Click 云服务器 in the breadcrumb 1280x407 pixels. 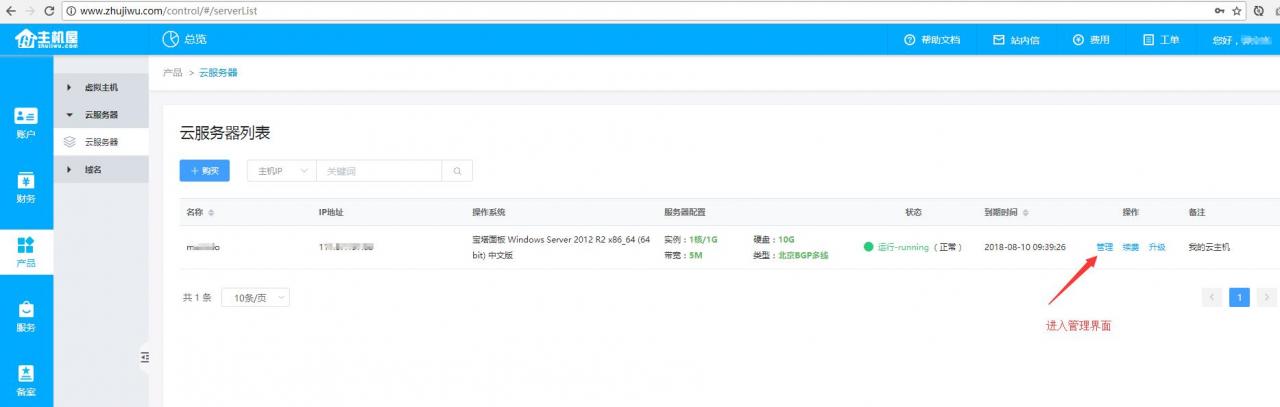pyautogui.click(x=218, y=73)
